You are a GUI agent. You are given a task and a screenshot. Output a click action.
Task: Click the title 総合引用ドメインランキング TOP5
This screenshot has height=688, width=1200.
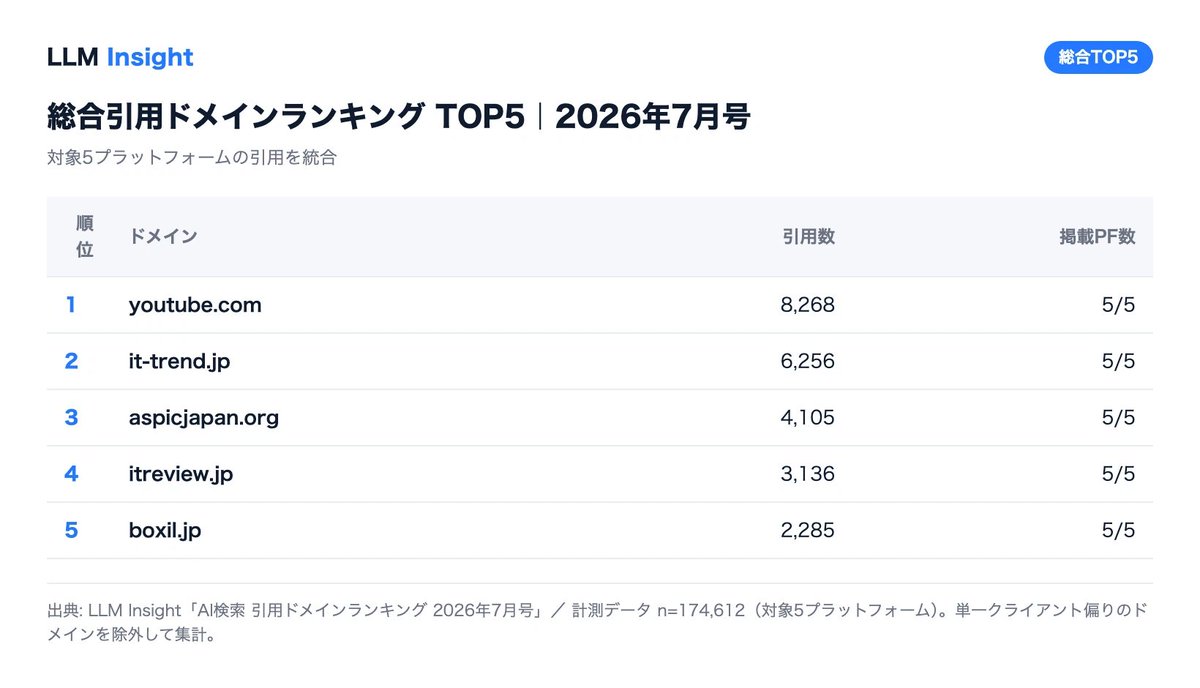click(286, 117)
